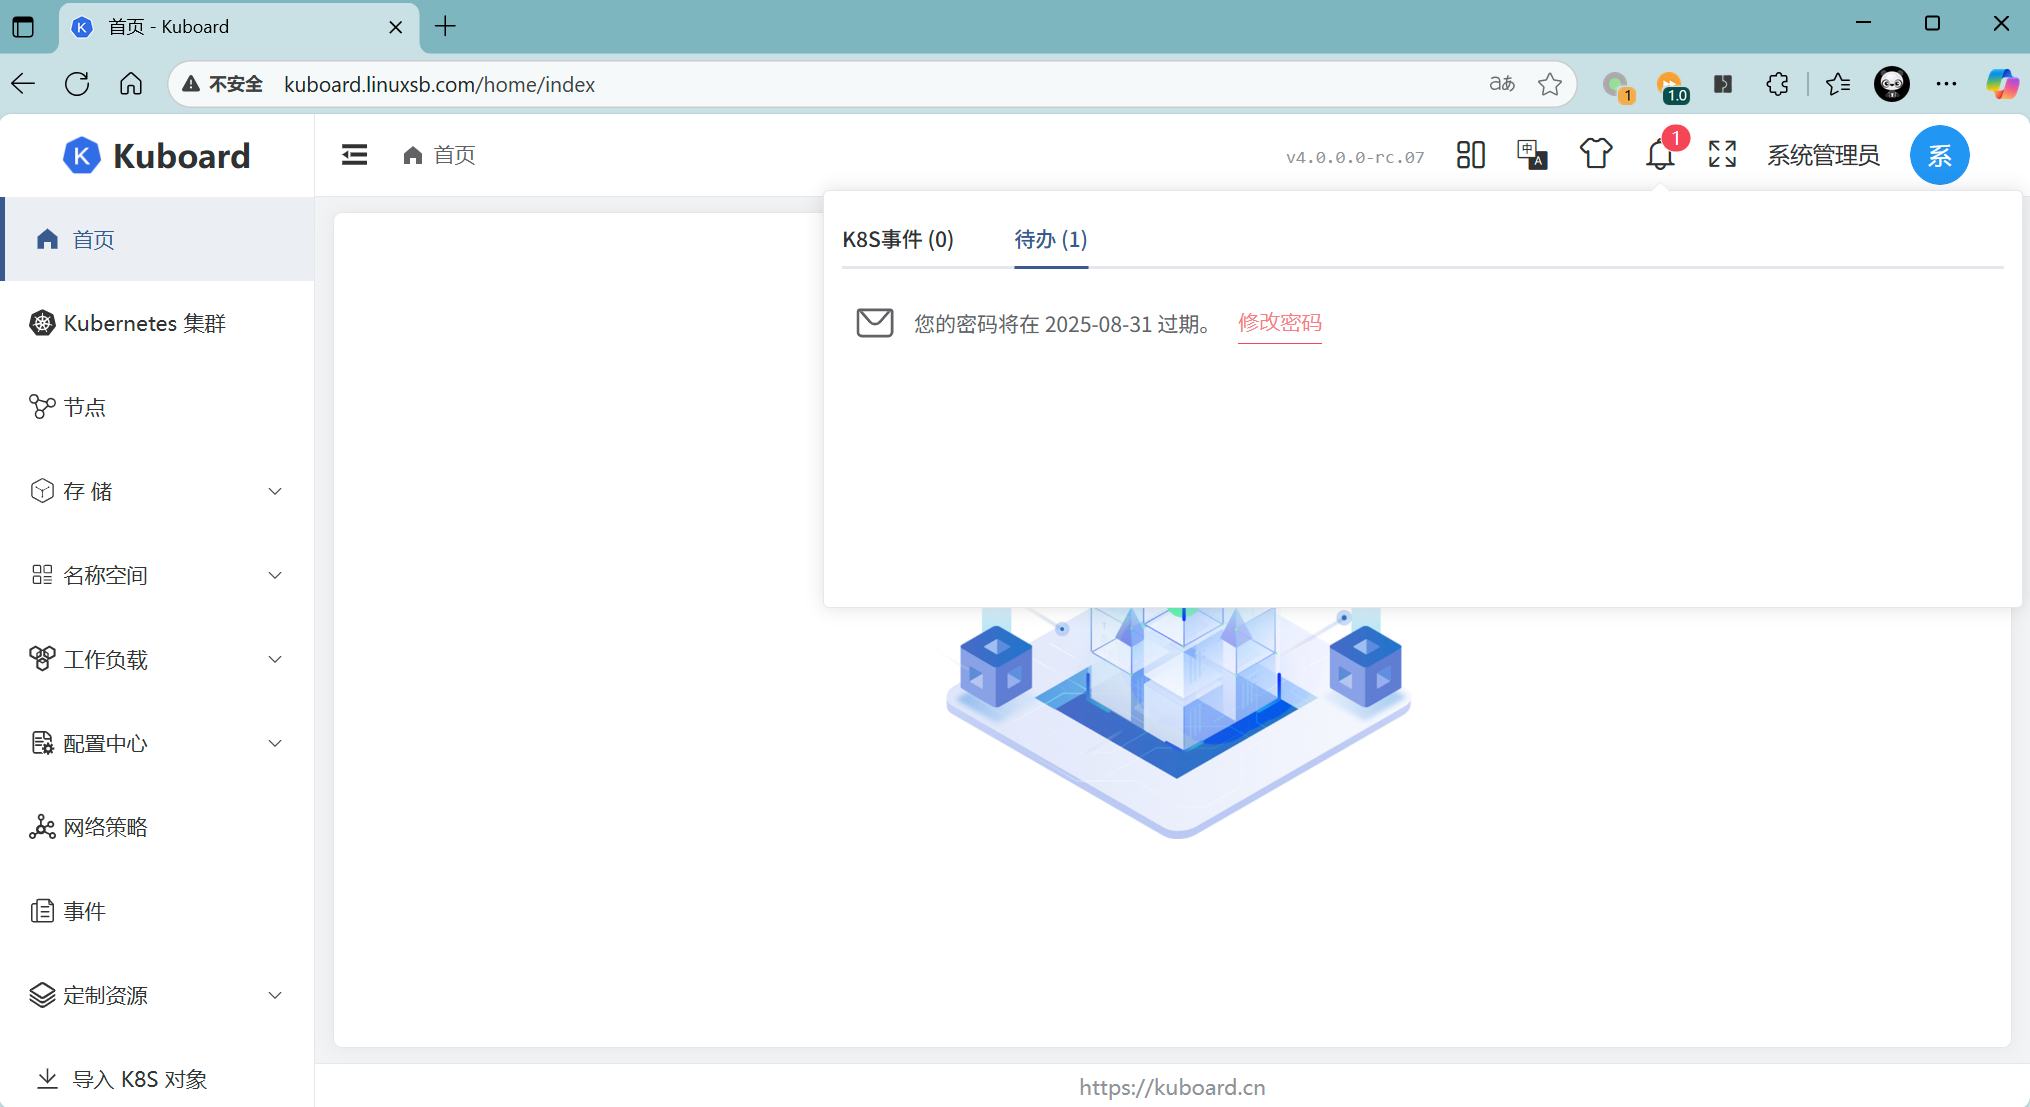2030x1107 pixels.
Task: Favorite this page with star icon
Action: [x=1549, y=84]
